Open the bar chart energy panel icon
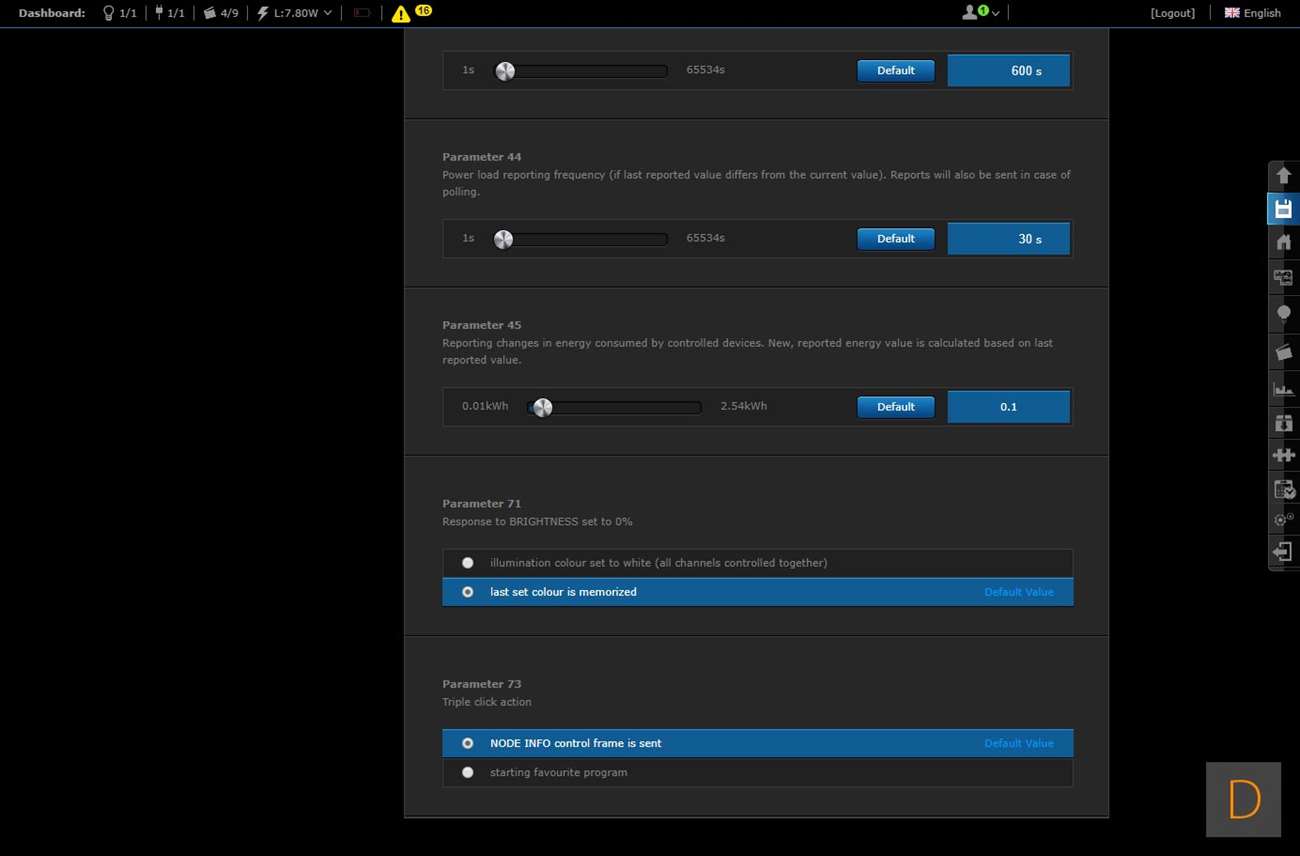 click(1283, 388)
